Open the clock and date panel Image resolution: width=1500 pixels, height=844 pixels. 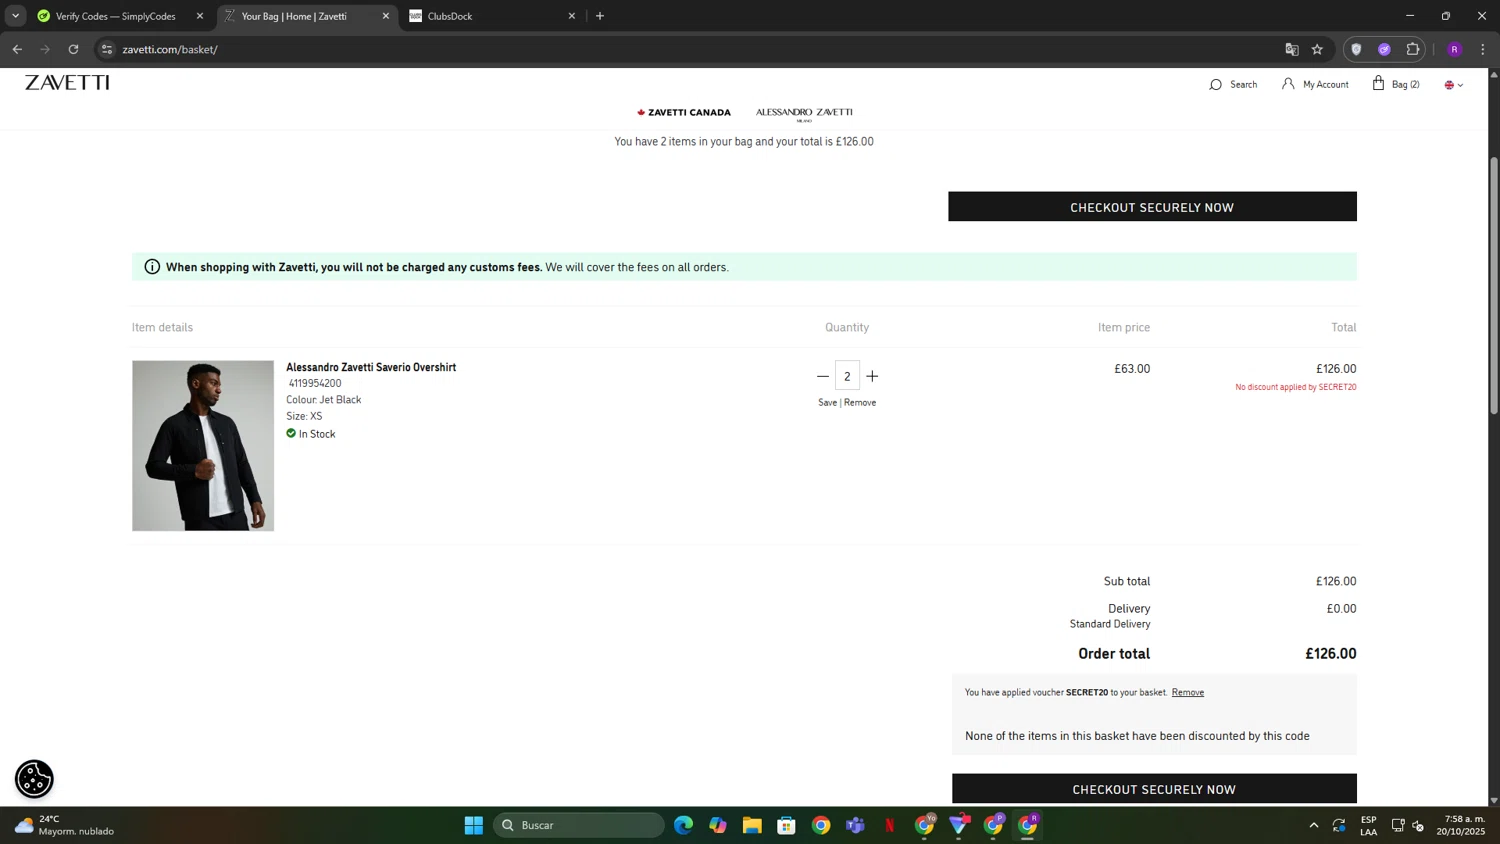pyautogui.click(x=1461, y=825)
